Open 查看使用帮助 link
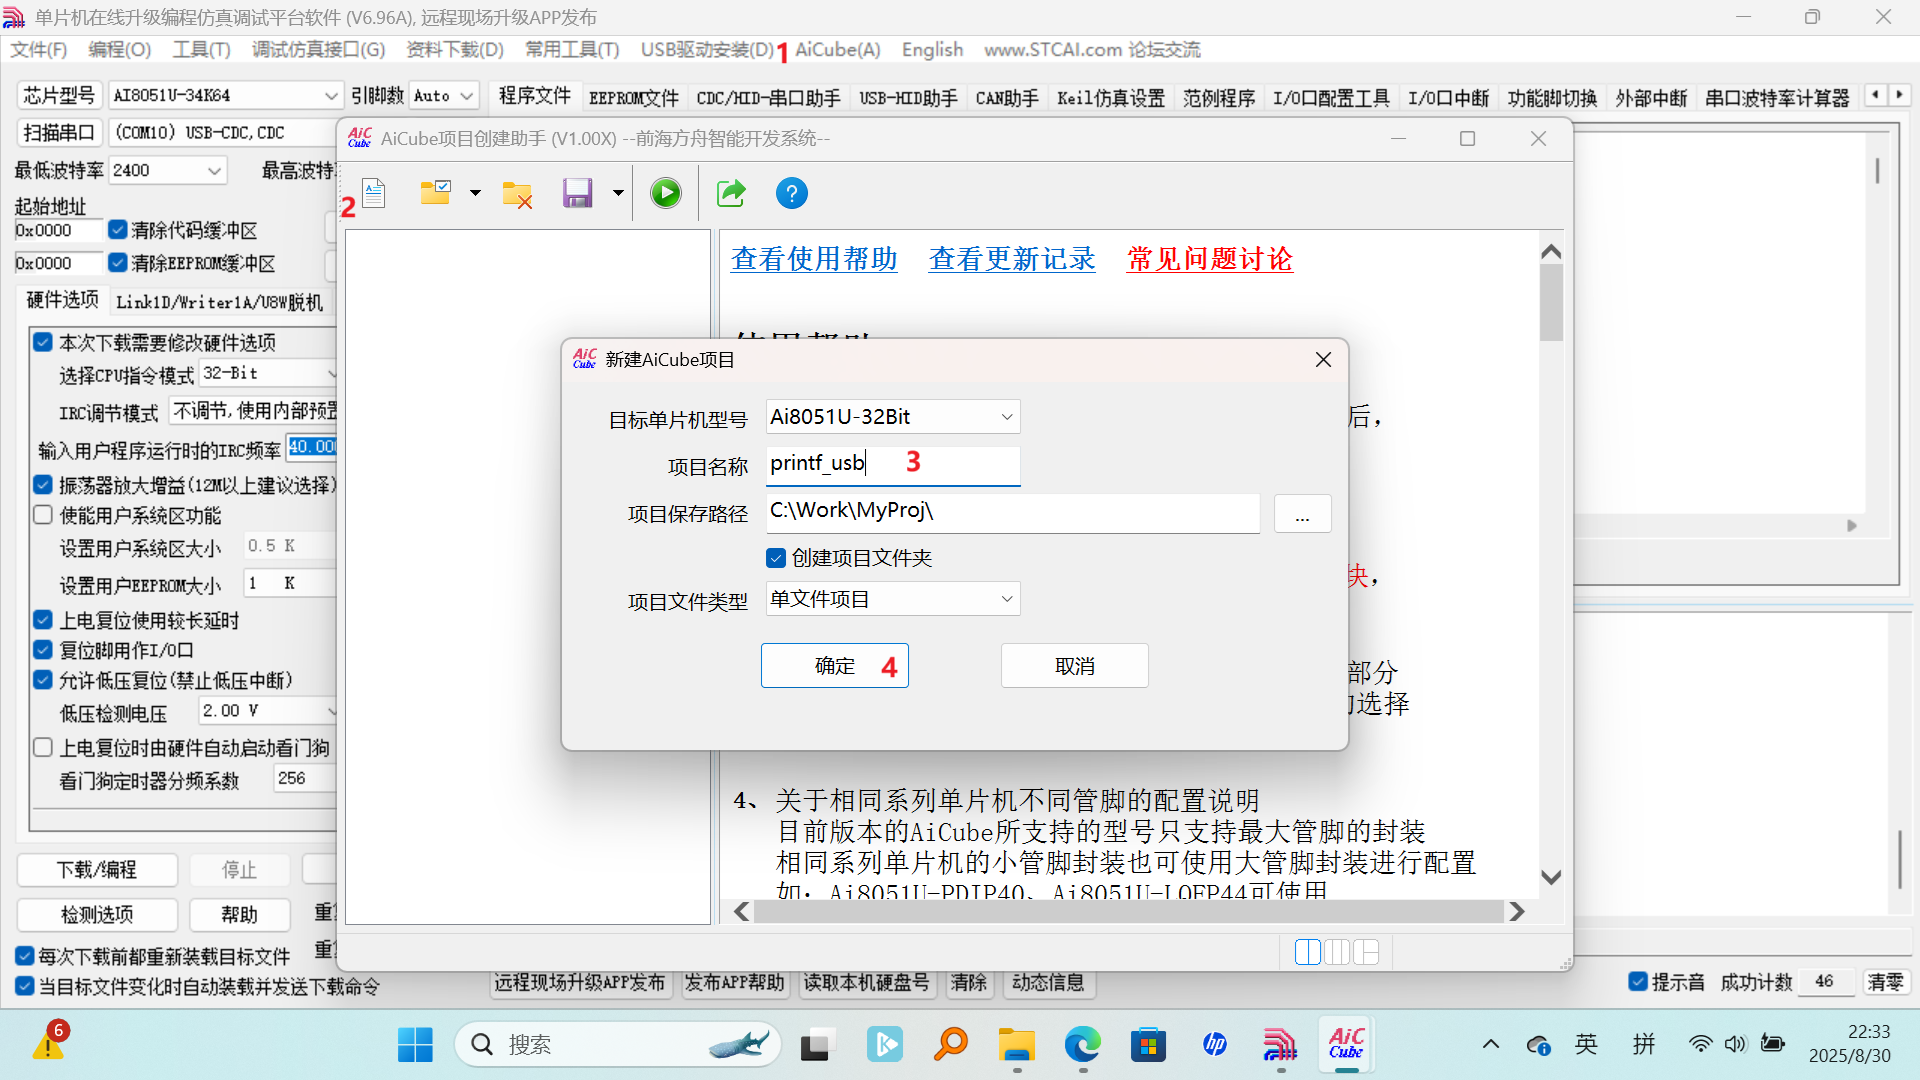The width and height of the screenshot is (1920, 1080). point(814,259)
